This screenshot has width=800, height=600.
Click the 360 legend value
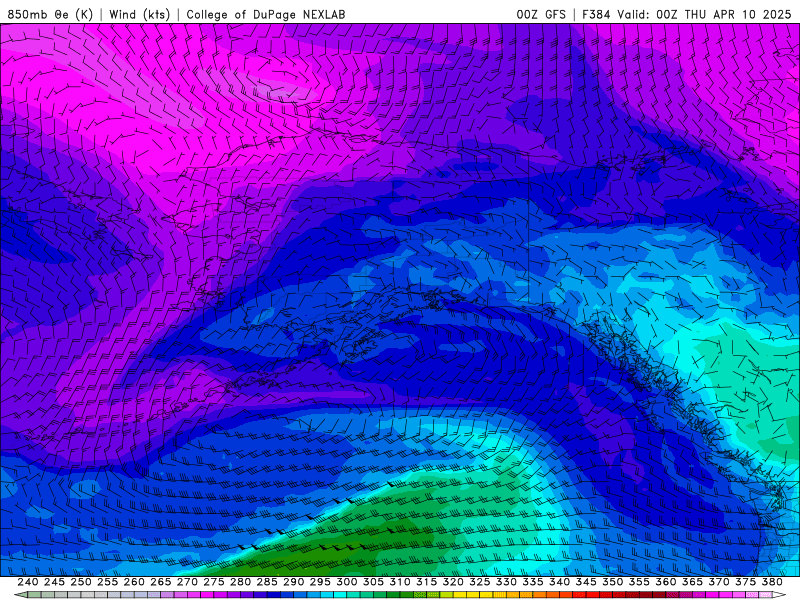coord(665,582)
